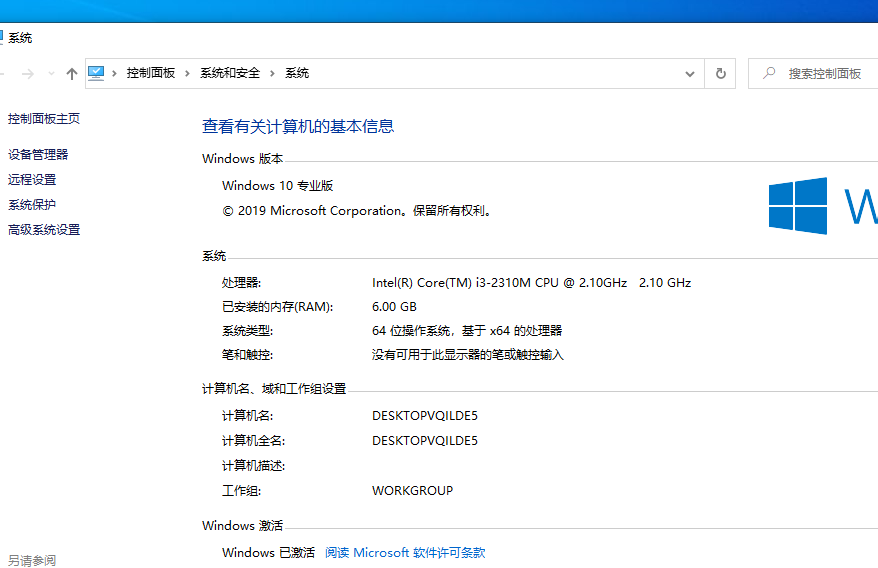Viewport: 878px width, 568px height.
Task: Read the Microsoft 软件许可条款 link
Action: coord(405,553)
